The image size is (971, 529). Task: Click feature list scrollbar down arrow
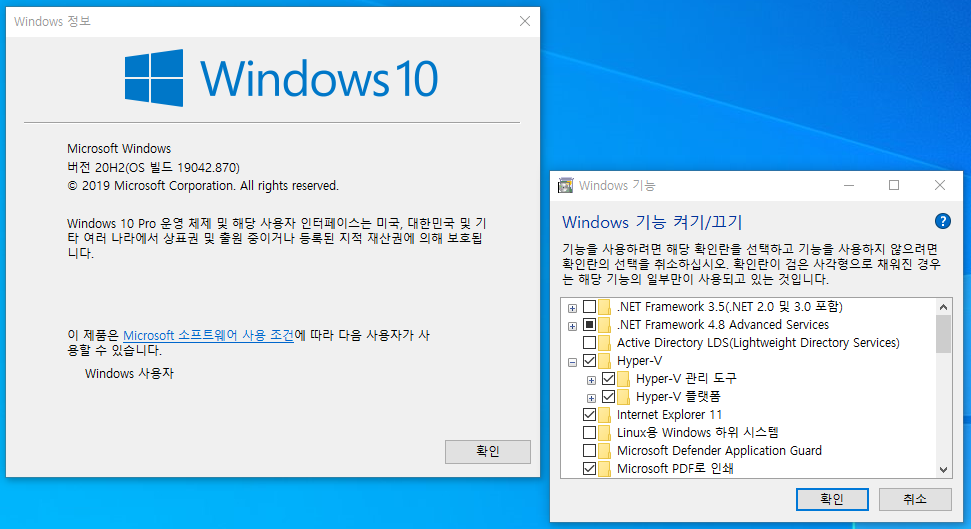(x=943, y=470)
